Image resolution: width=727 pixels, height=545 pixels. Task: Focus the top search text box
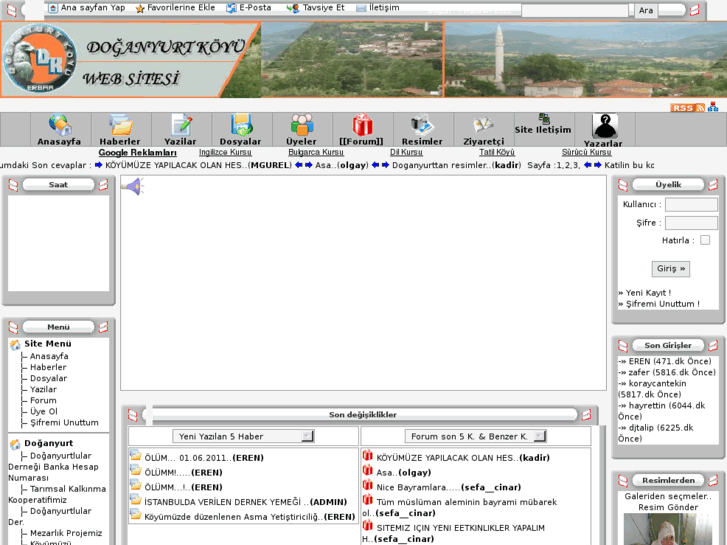click(x=575, y=10)
